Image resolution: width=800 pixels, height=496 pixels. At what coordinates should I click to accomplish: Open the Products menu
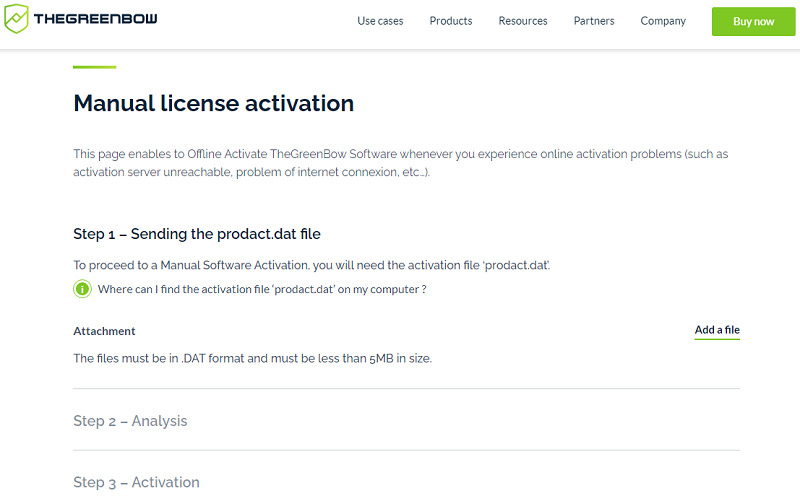[451, 21]
